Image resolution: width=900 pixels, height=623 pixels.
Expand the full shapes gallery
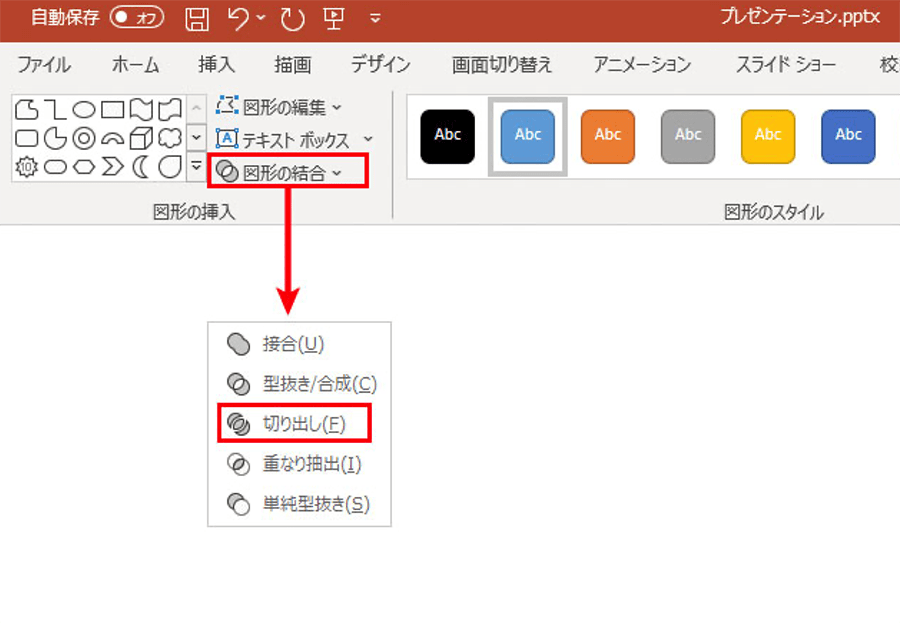coord(196,167)
